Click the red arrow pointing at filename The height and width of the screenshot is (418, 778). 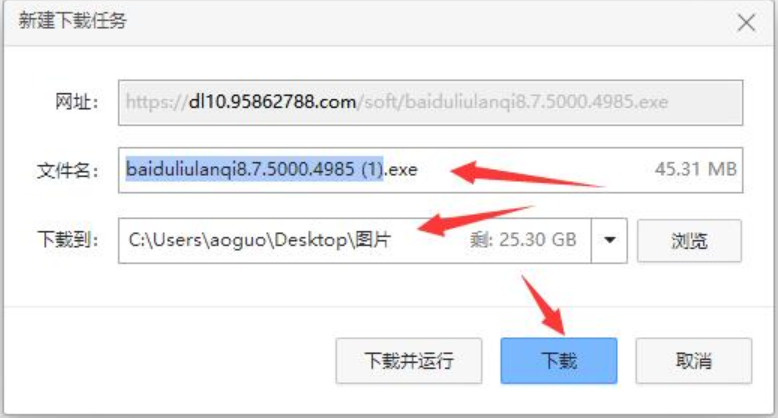526,174
